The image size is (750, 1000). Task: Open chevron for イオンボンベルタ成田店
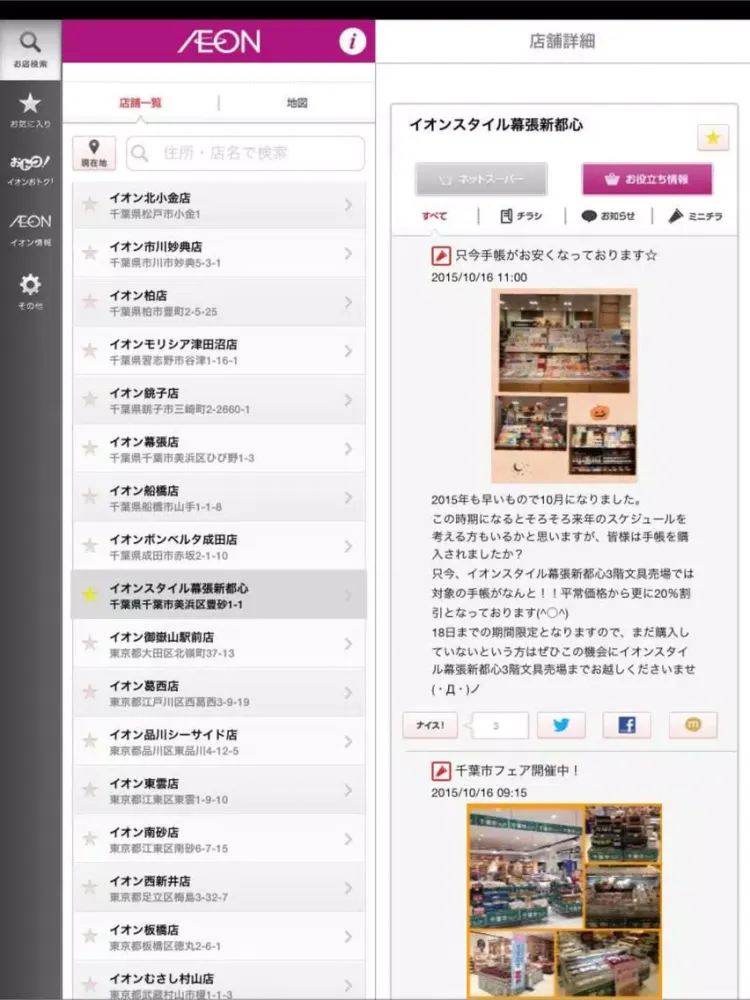click(x=348, y=546)
